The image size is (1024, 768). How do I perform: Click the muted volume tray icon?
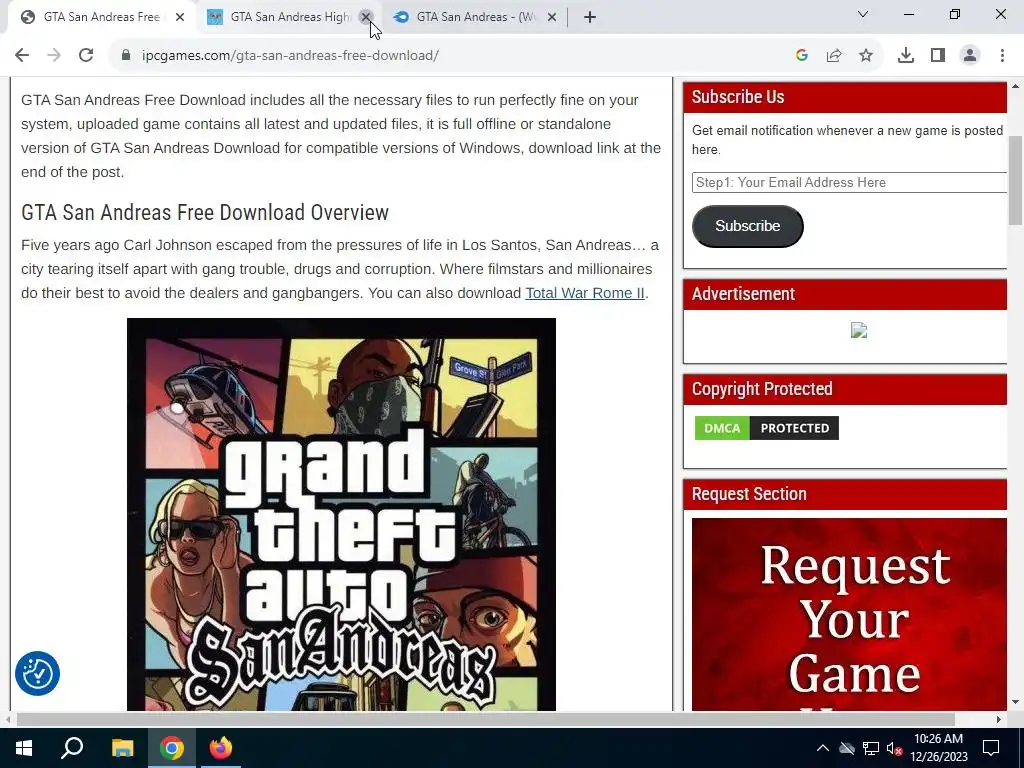[x=894, y=748]
